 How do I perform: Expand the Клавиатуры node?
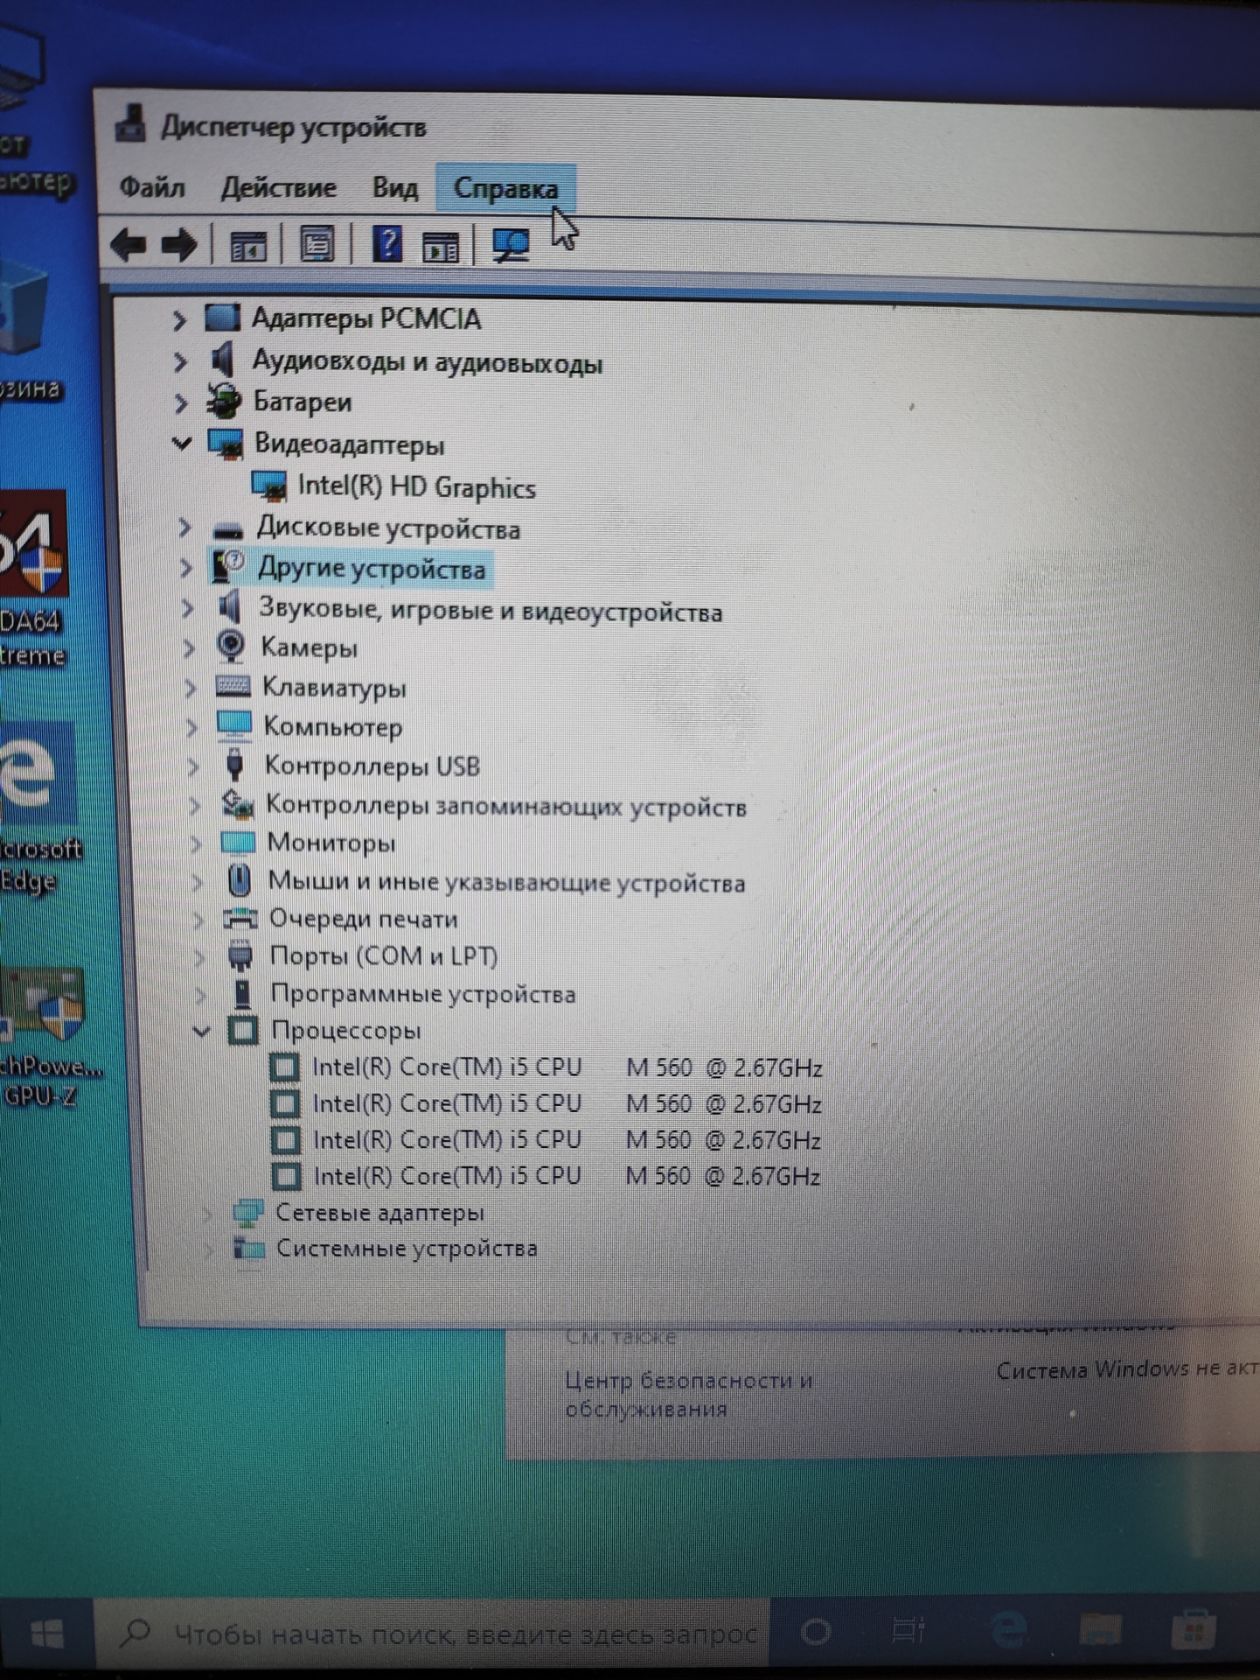(190, 687)
